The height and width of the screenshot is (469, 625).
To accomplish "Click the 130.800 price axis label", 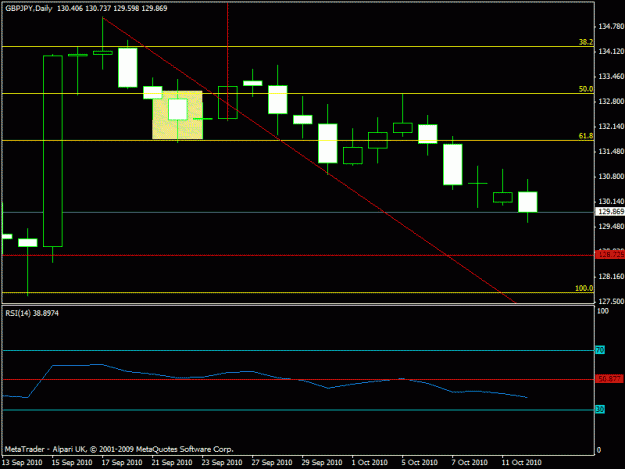I will pyautogui.click(x=611, y=176).
